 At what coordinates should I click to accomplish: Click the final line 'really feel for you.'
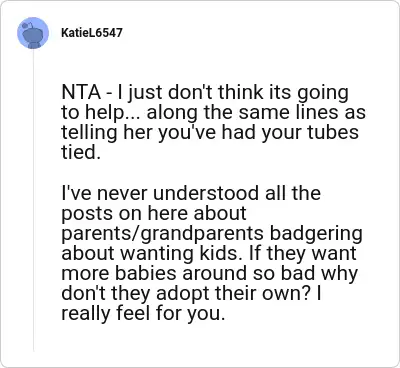143,314
